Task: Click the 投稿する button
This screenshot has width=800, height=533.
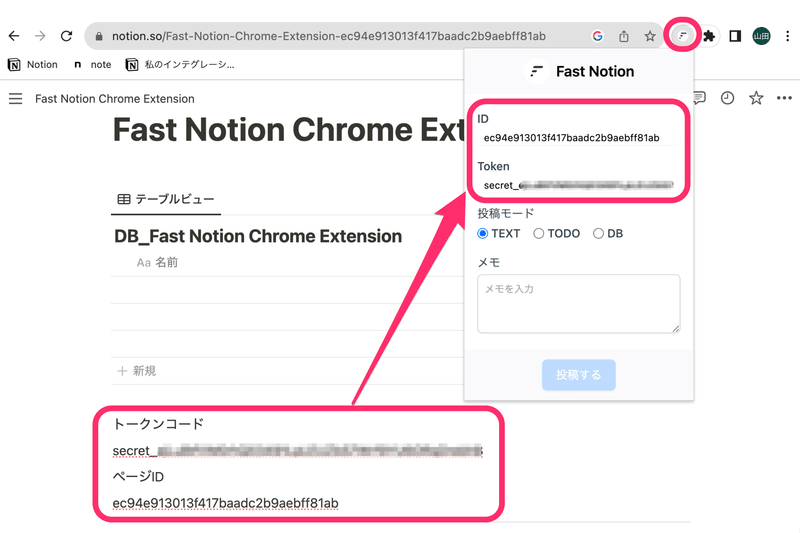Action: [579, 375]
